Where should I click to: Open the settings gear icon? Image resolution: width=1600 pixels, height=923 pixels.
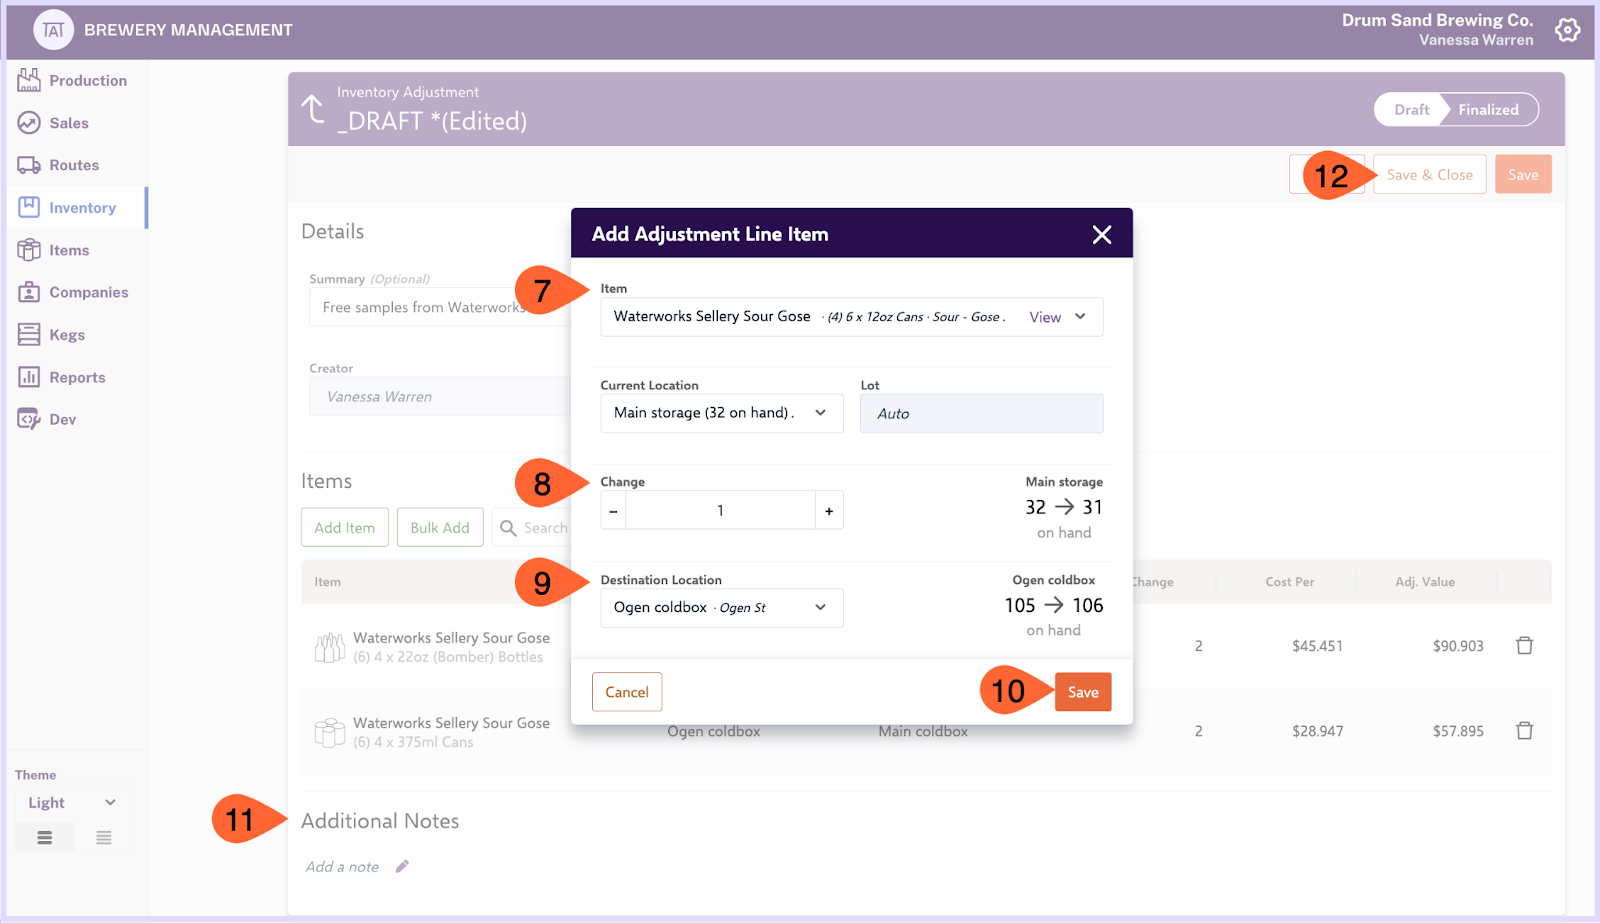(x=1567, y=30)
